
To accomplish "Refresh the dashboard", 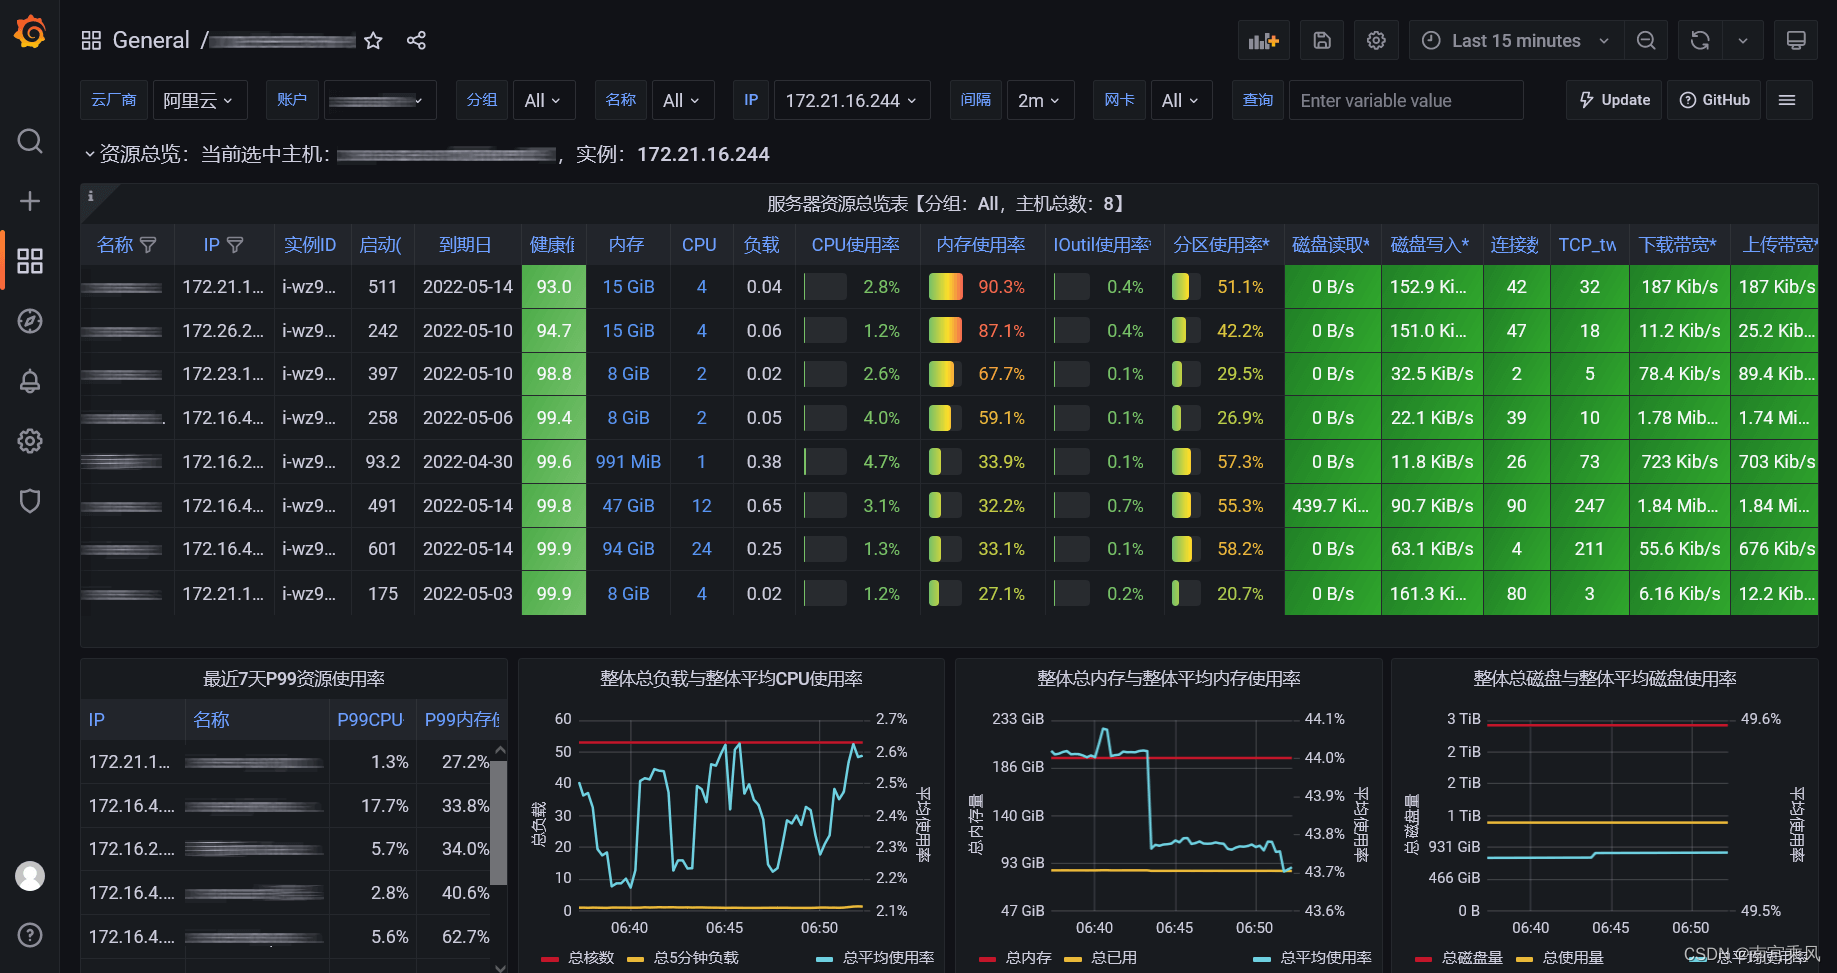I will pos(1700,40).
